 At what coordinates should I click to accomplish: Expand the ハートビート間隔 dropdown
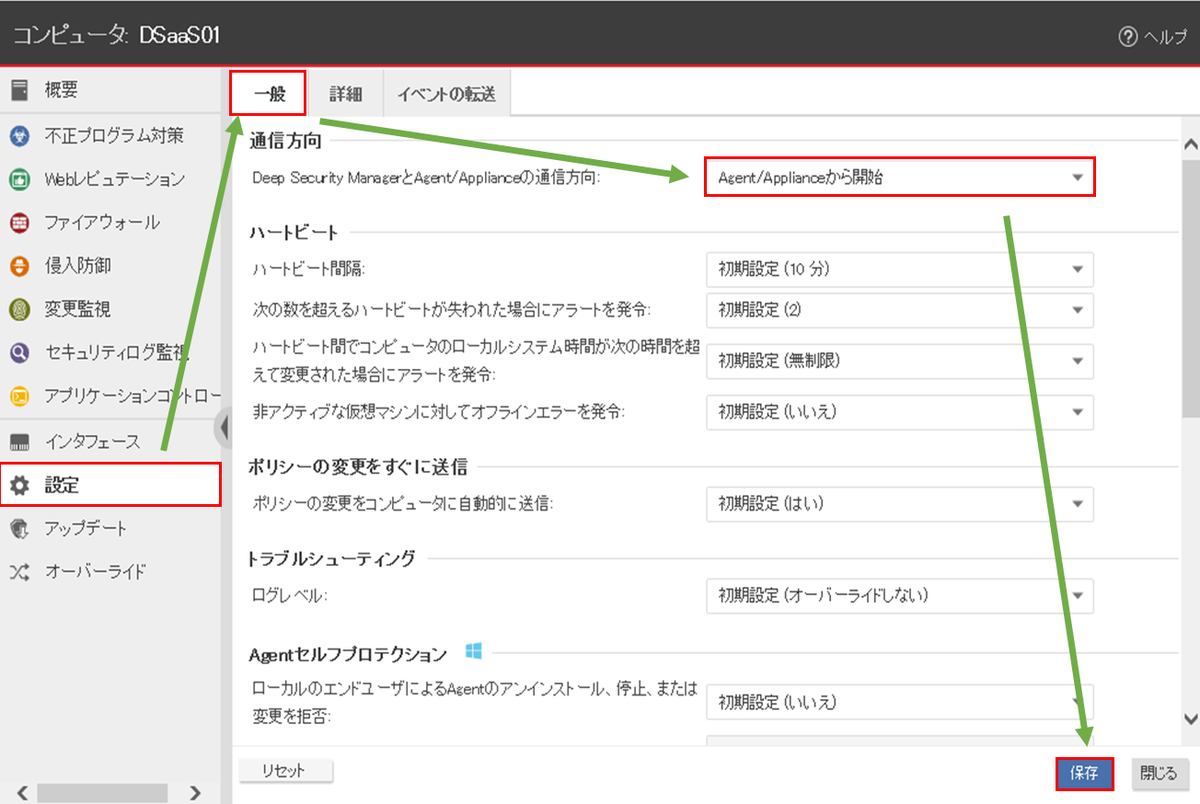click(899, 269)
